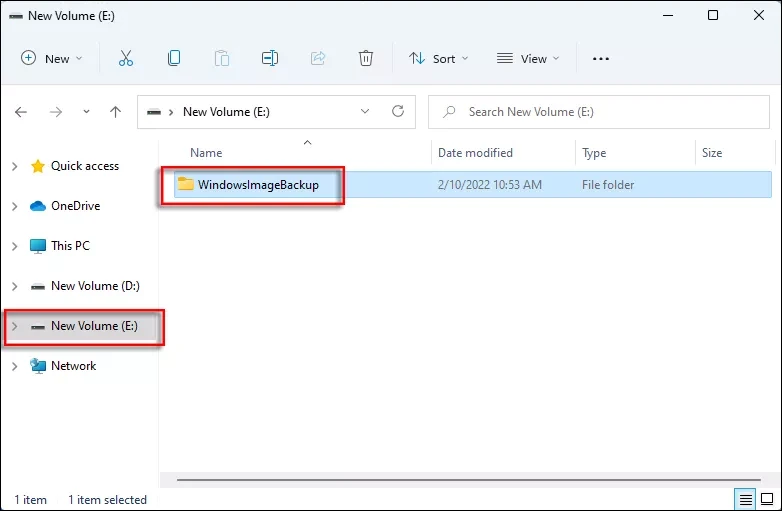Open the New item menu
The image size is (782, 511).
pyautogui.click(x=51, y=59)
